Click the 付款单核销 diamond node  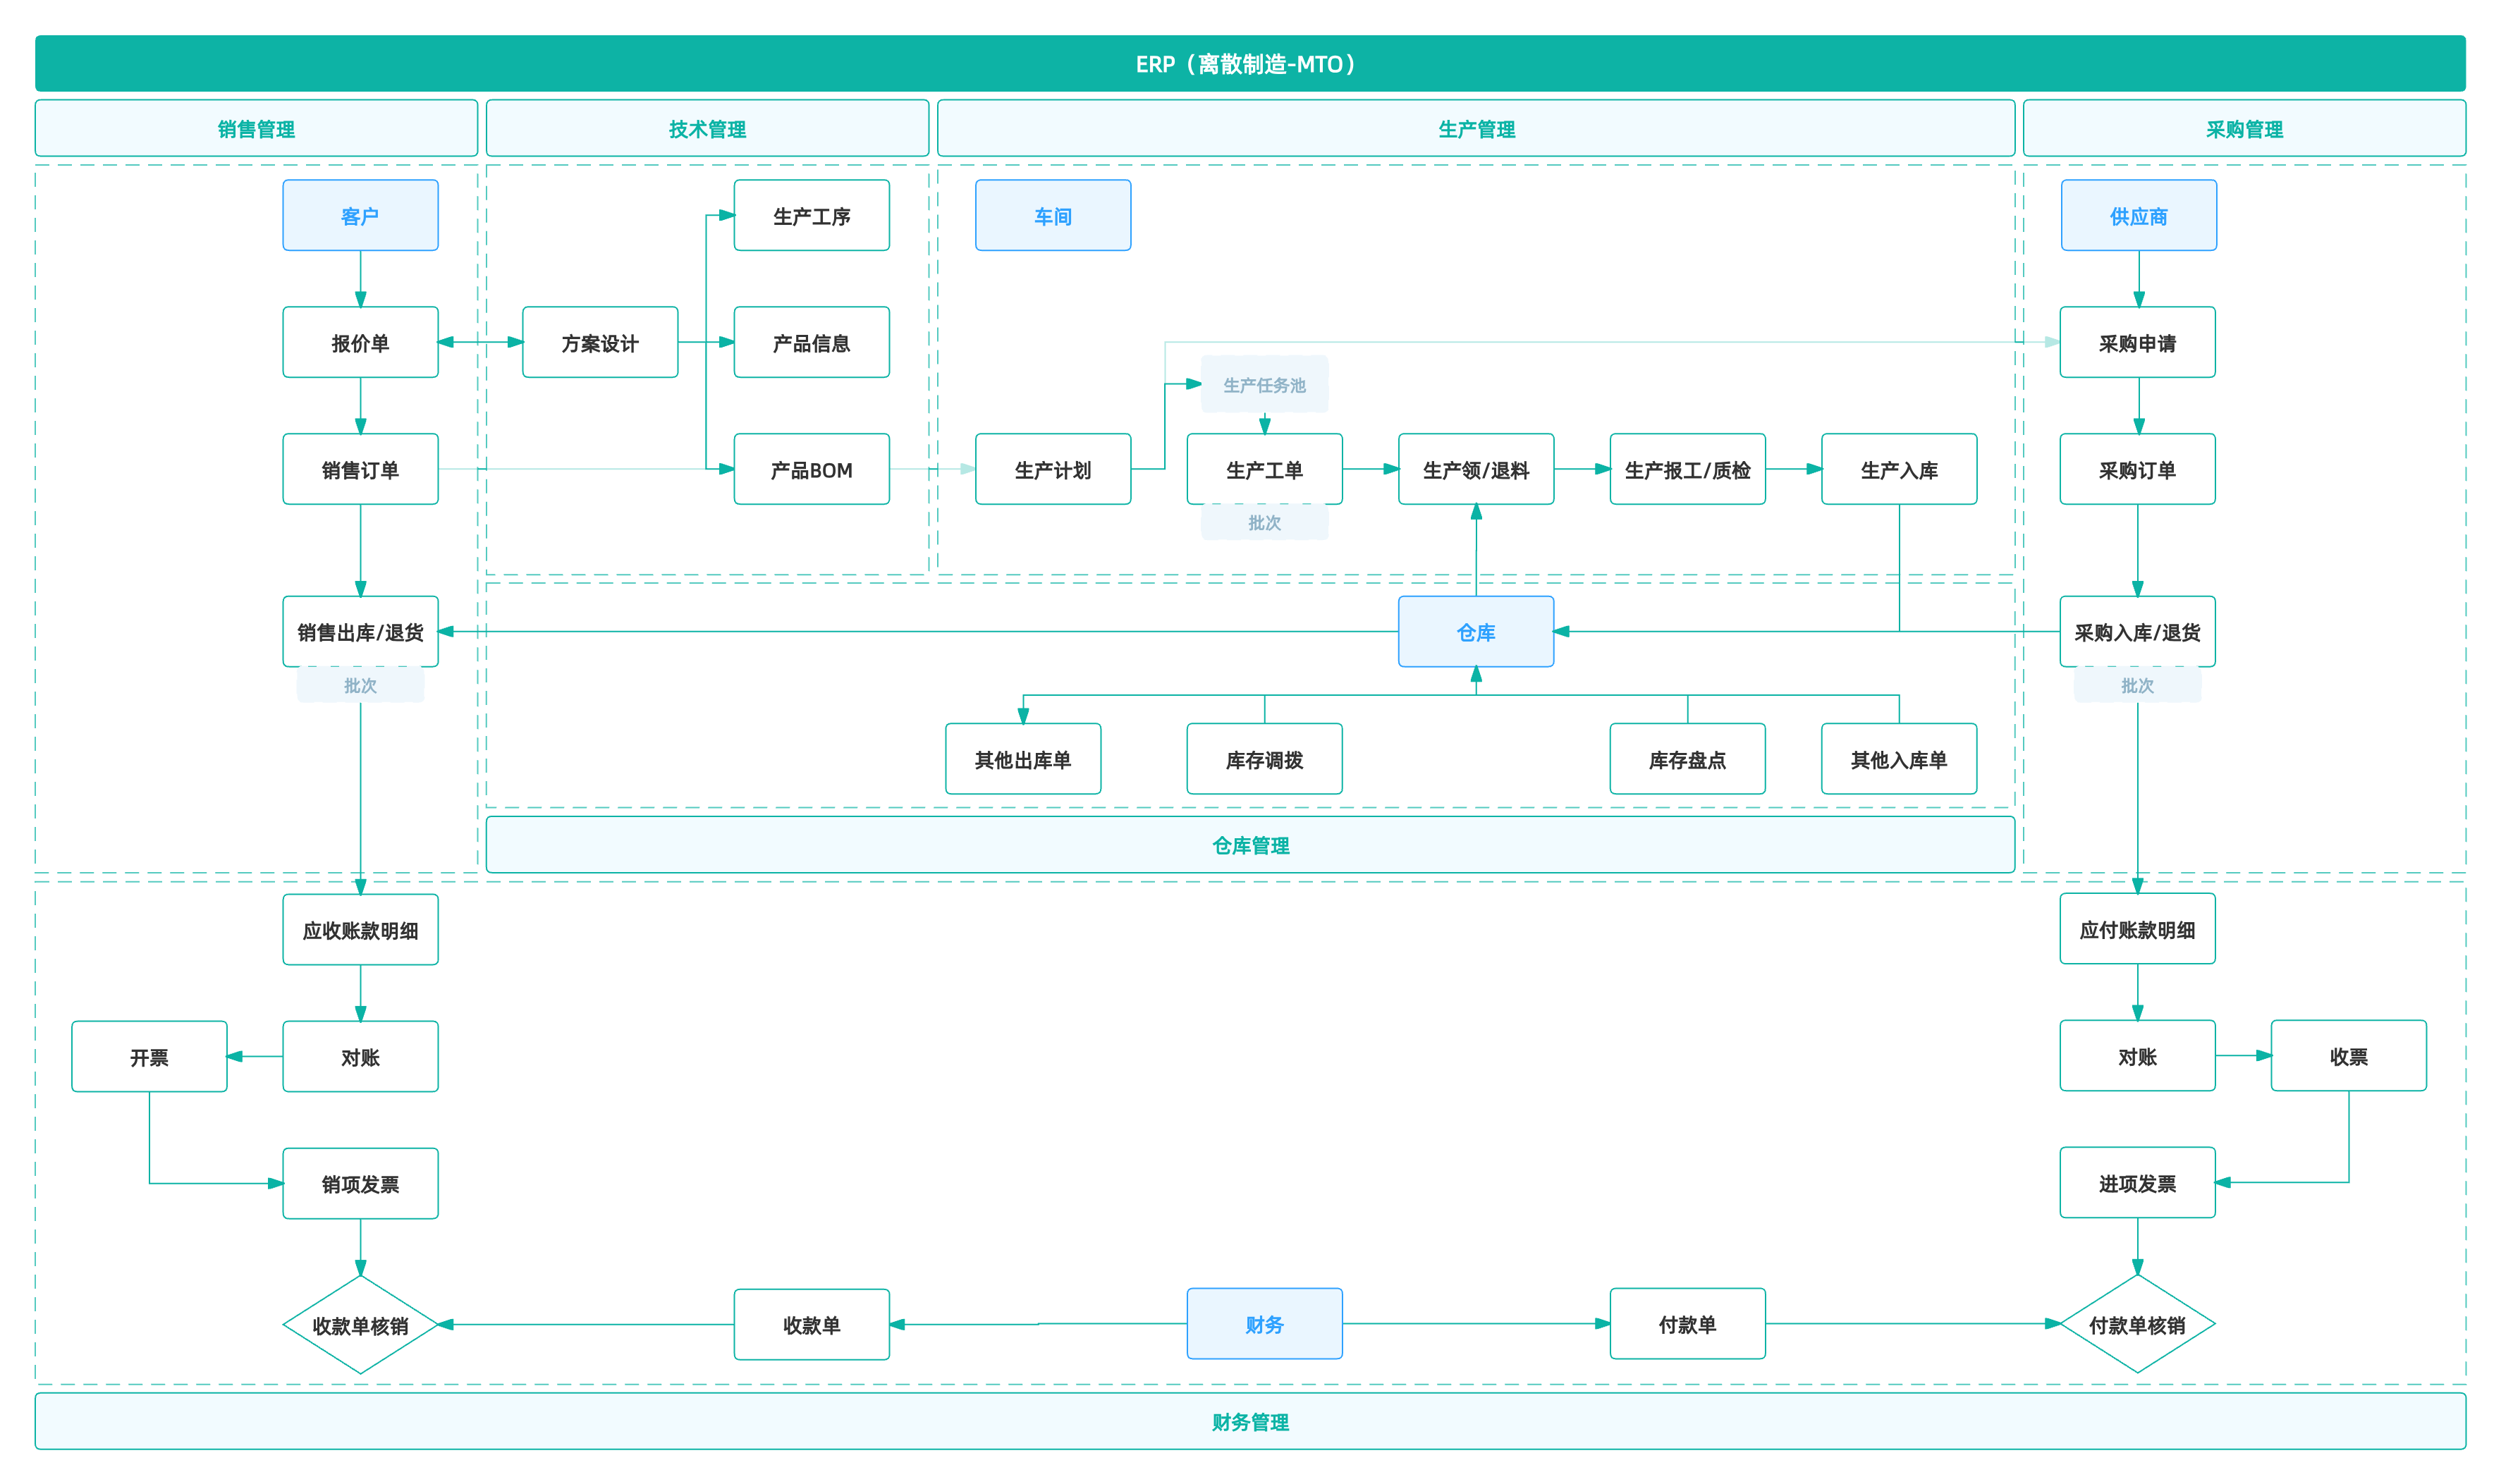tap(2137, 1324)
